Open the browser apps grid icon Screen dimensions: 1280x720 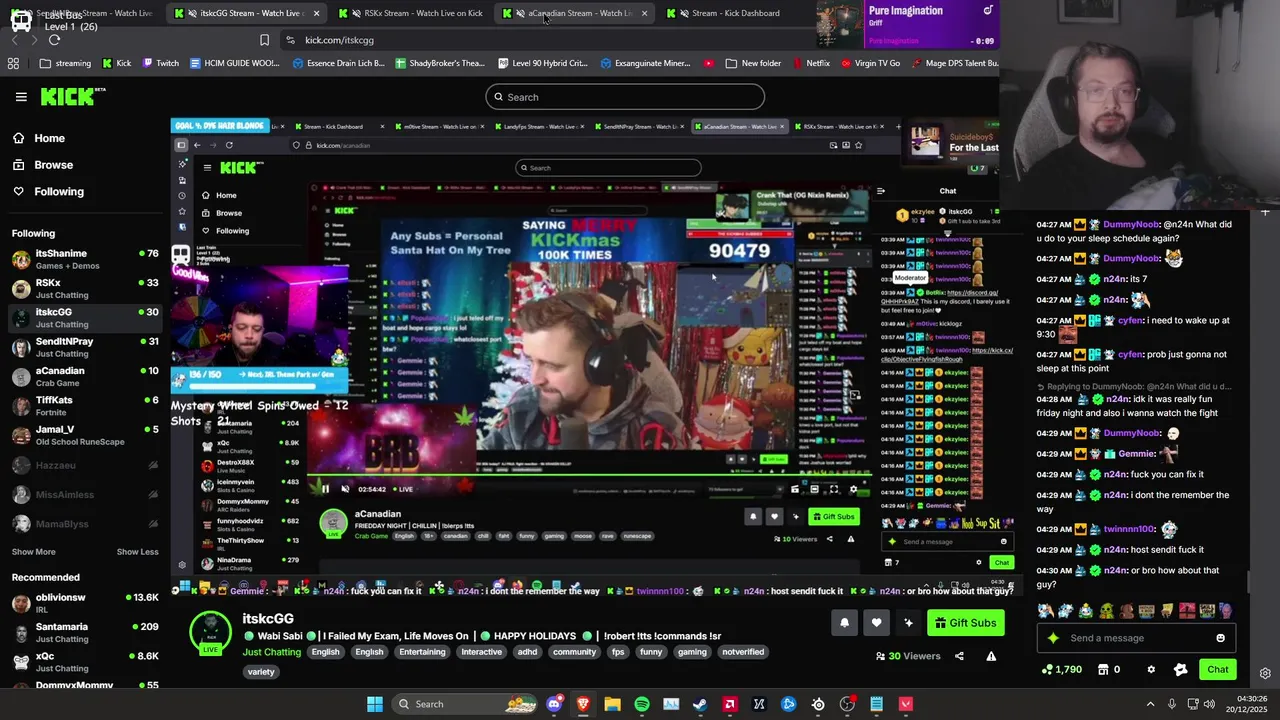pyautogui.click(x=13, y=63)
